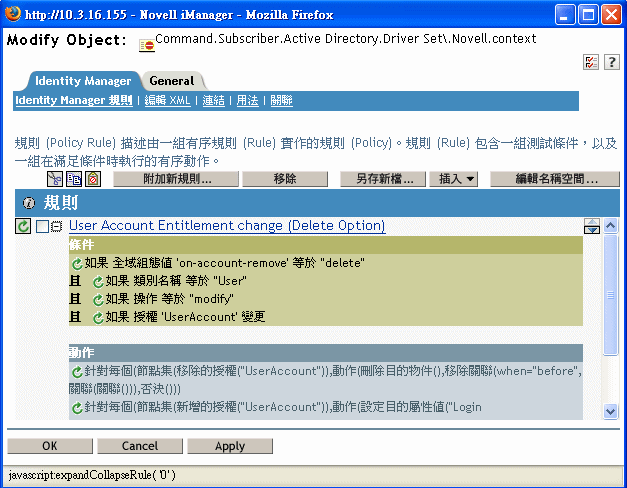Screen dimensions: 627x488
Task: Open the 用法 sub-tab
Action: coord(247,100)
